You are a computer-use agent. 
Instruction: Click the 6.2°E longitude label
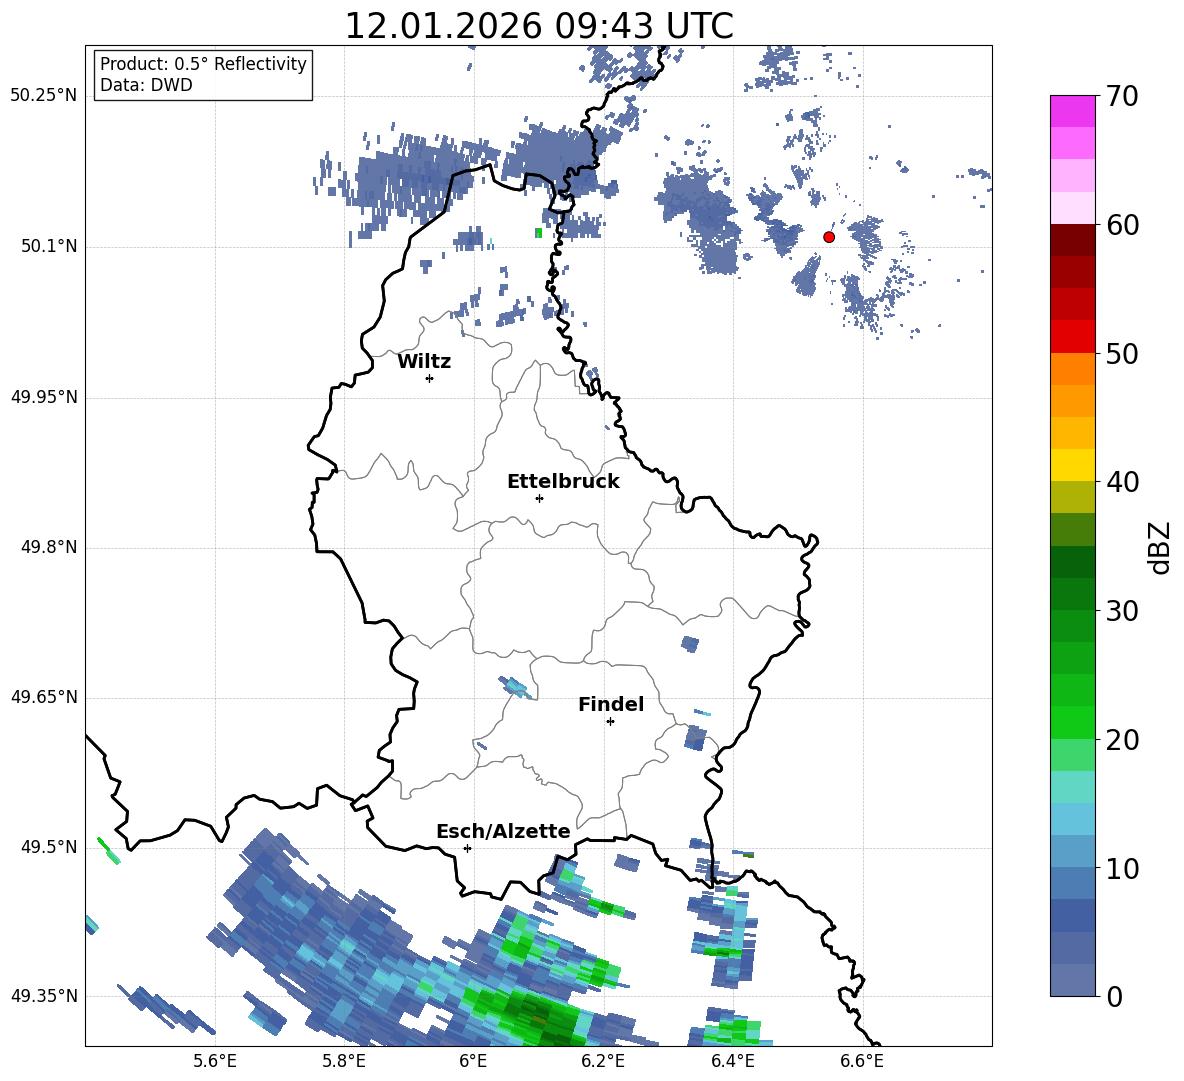coord(603,1061)
